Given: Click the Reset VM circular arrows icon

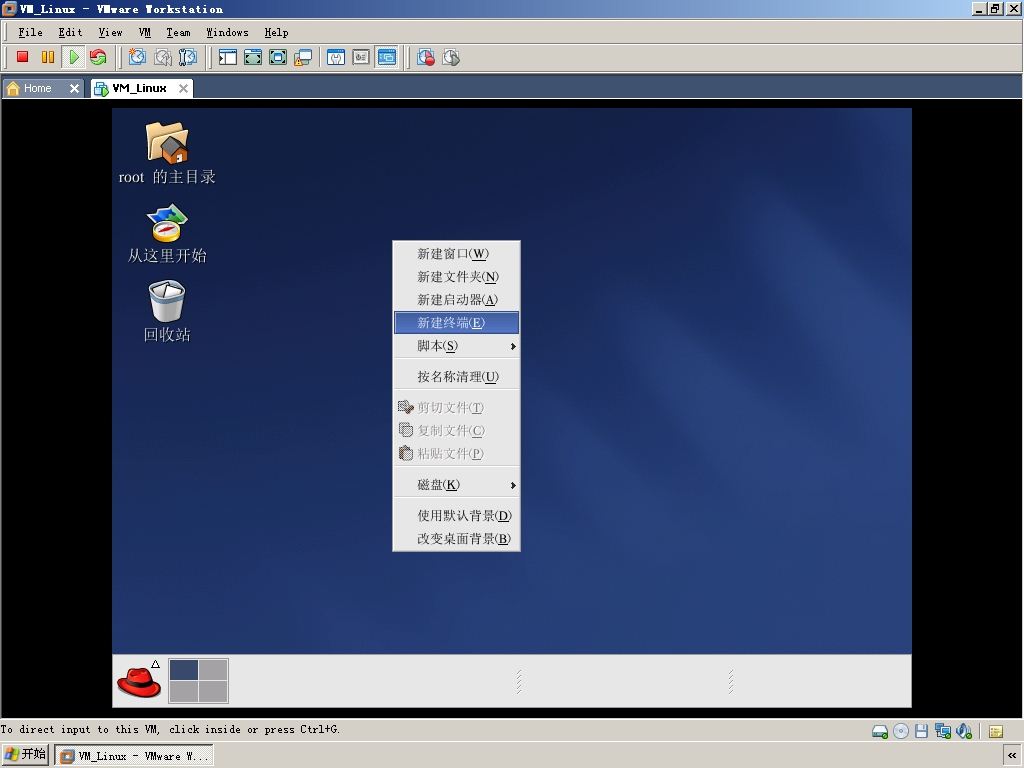Looking at the screenshot, I should tap(99, 57).
